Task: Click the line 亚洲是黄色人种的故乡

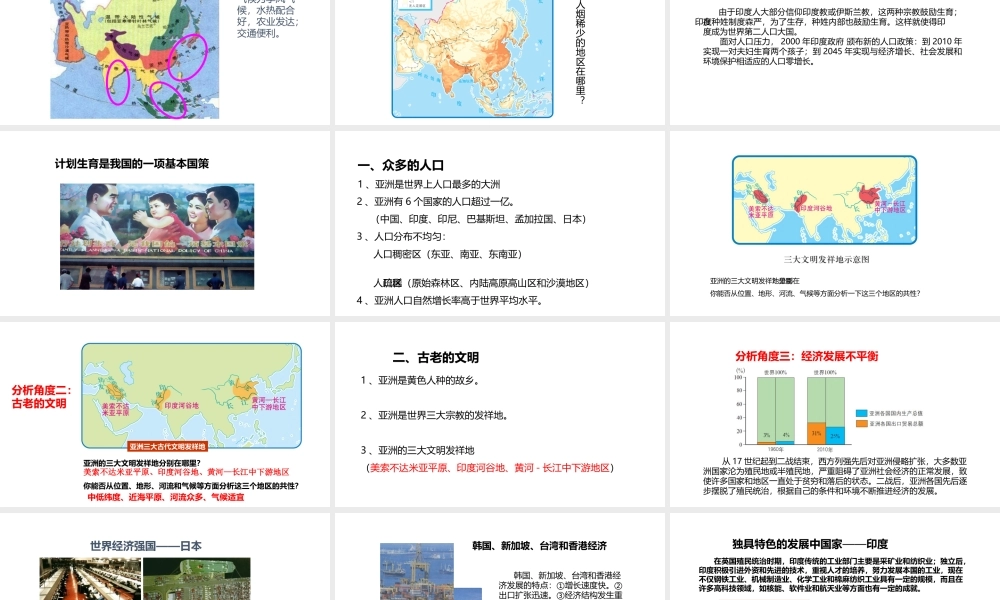Action: 420,381
